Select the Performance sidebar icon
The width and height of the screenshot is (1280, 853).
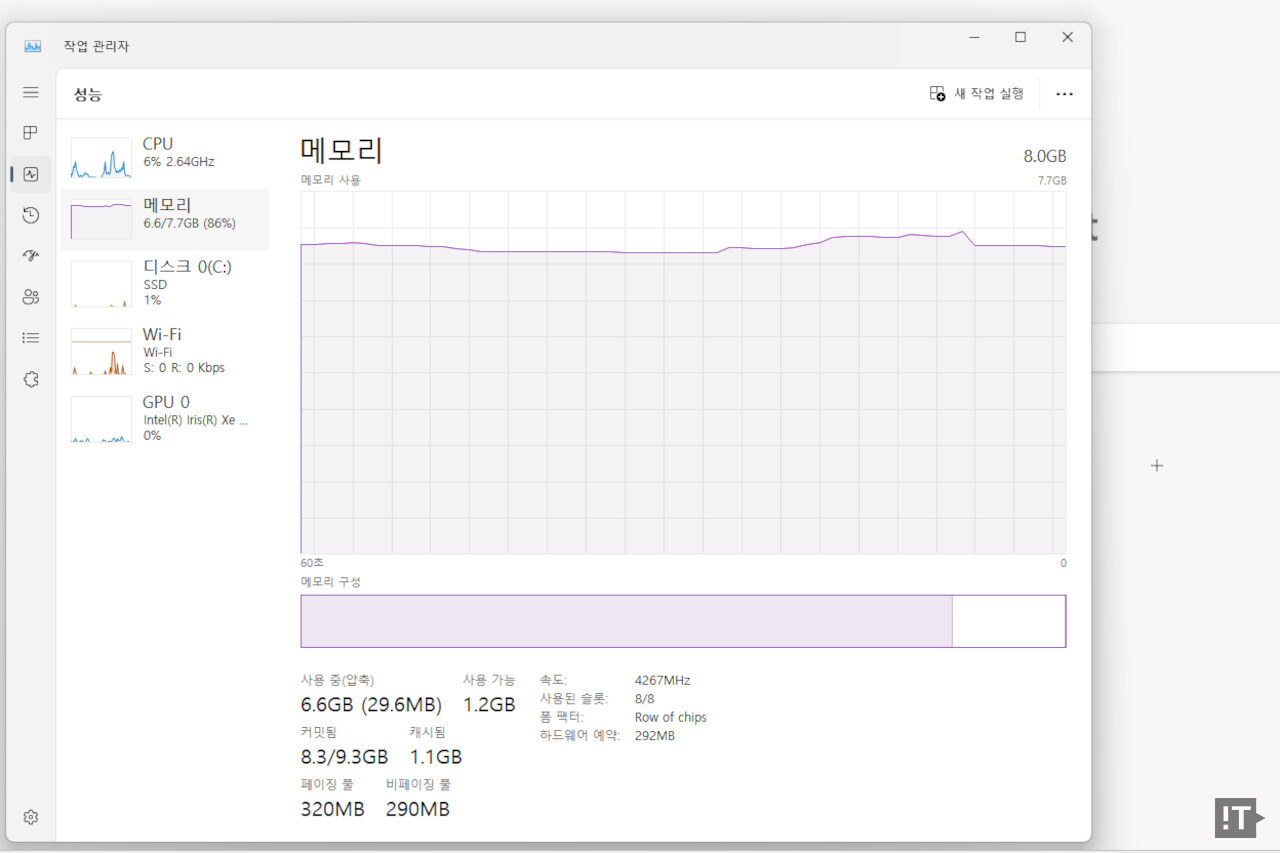30,174
